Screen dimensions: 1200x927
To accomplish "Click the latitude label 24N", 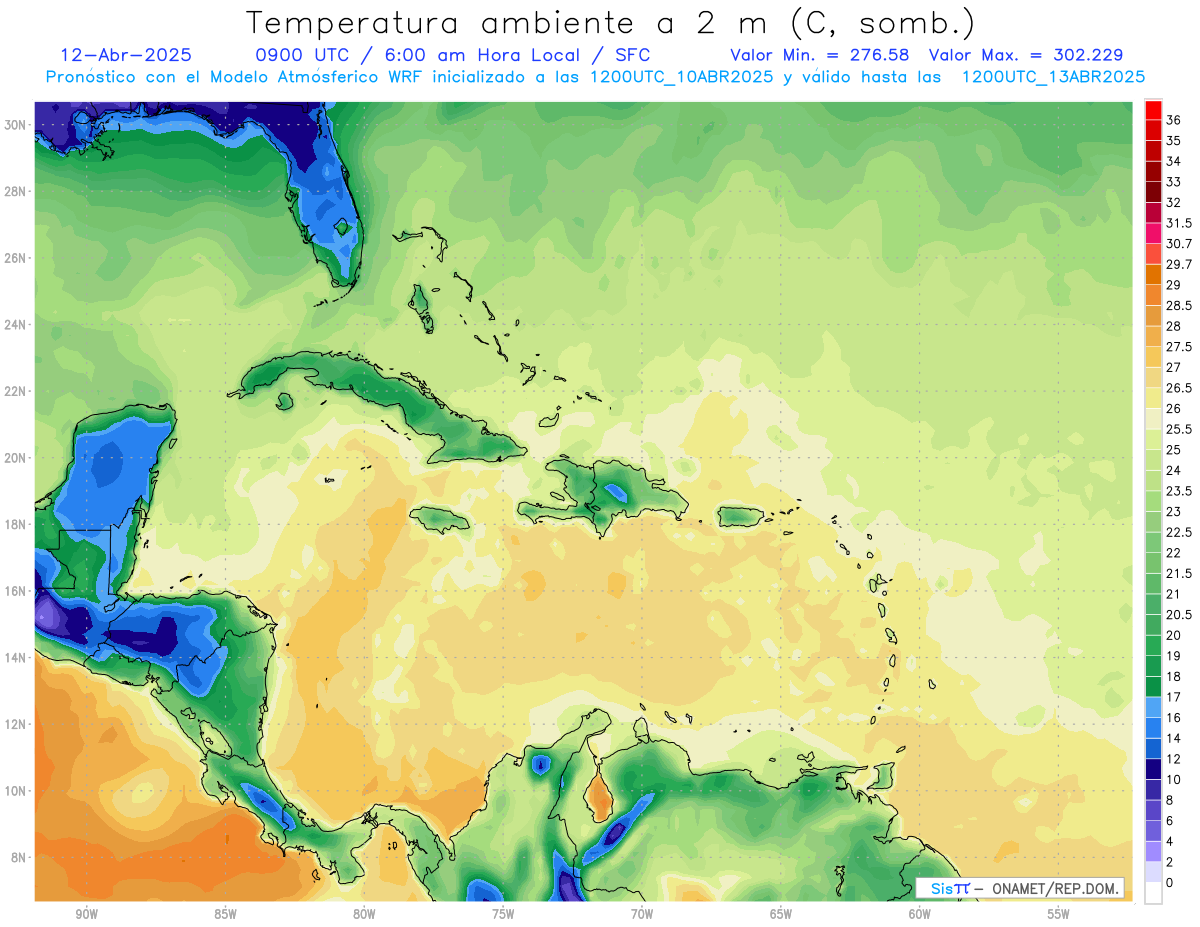I will click(x=16, y=325).
